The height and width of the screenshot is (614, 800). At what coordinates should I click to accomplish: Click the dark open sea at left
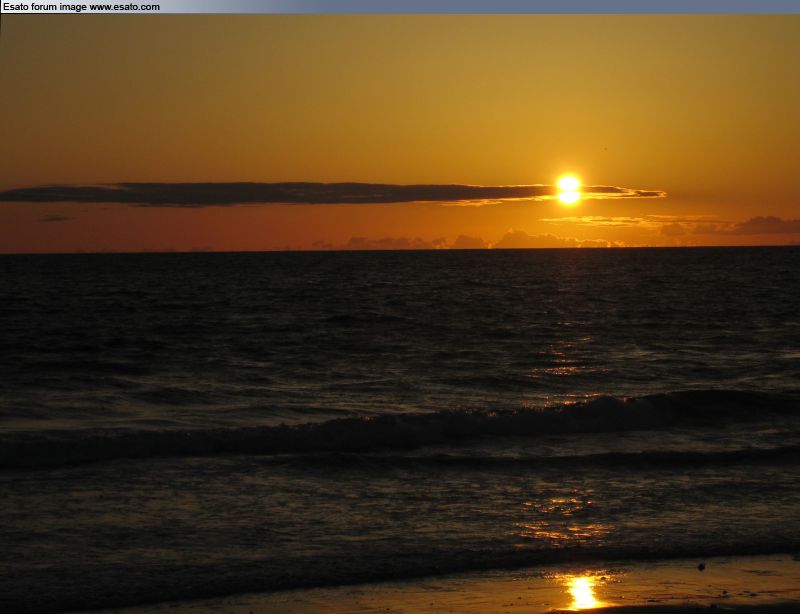(150, 330)
